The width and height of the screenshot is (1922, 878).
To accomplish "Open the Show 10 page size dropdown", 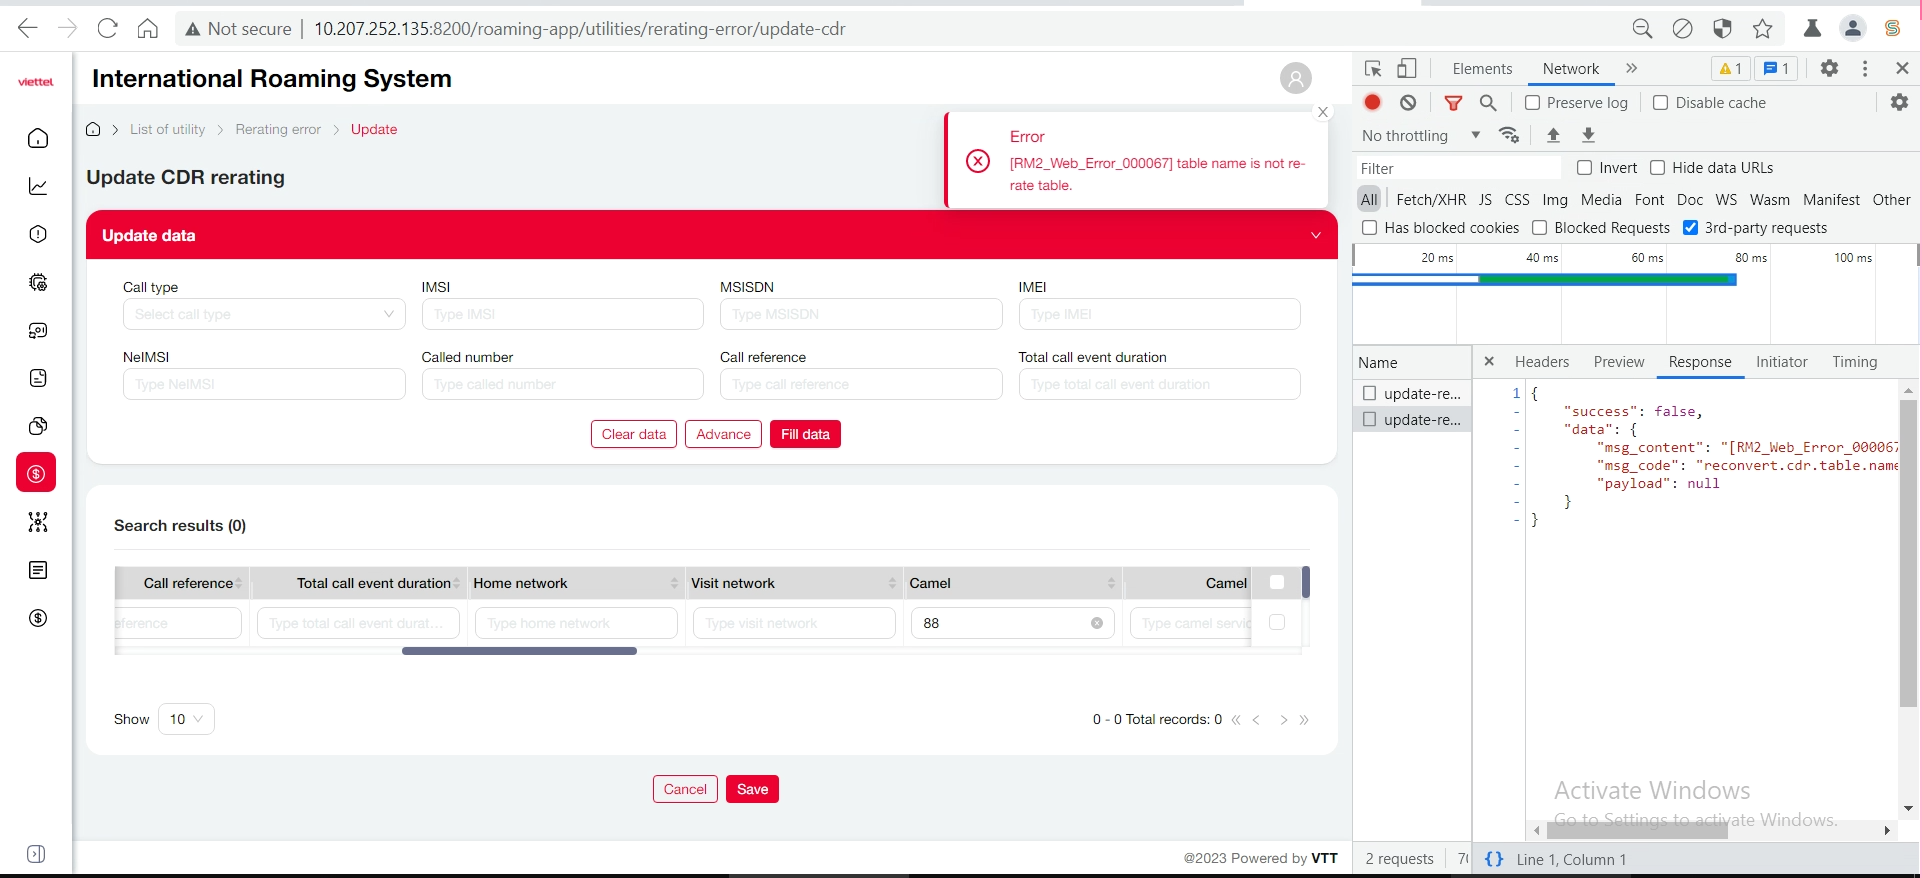I will 186,719.
